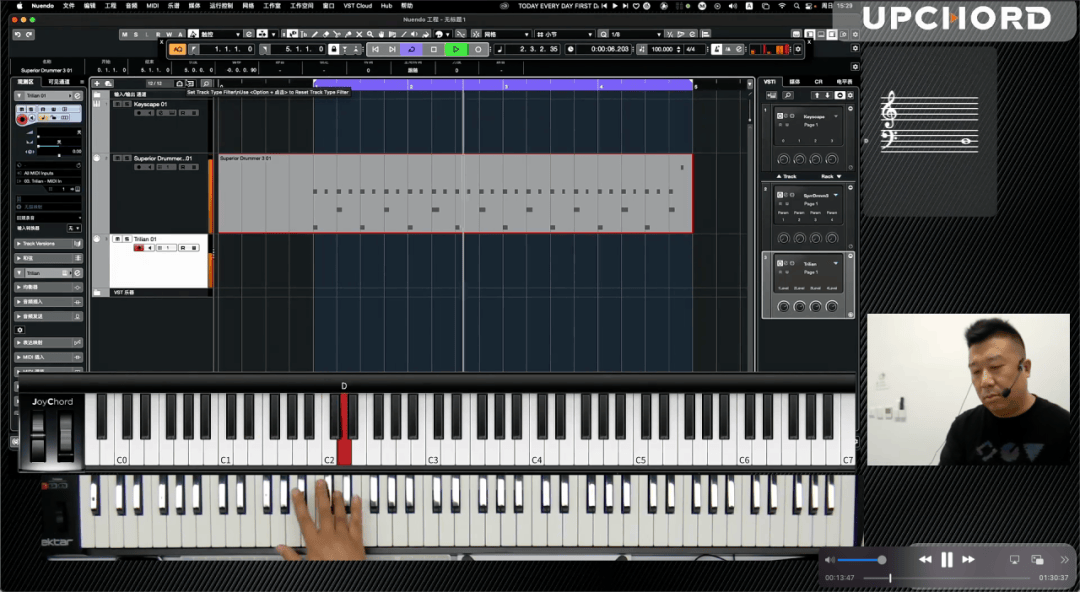Image resolution: width=1080 pixels, height=592 pixels.
Task: Click the green Play button in transport bar
Action: tap(456, 49)
